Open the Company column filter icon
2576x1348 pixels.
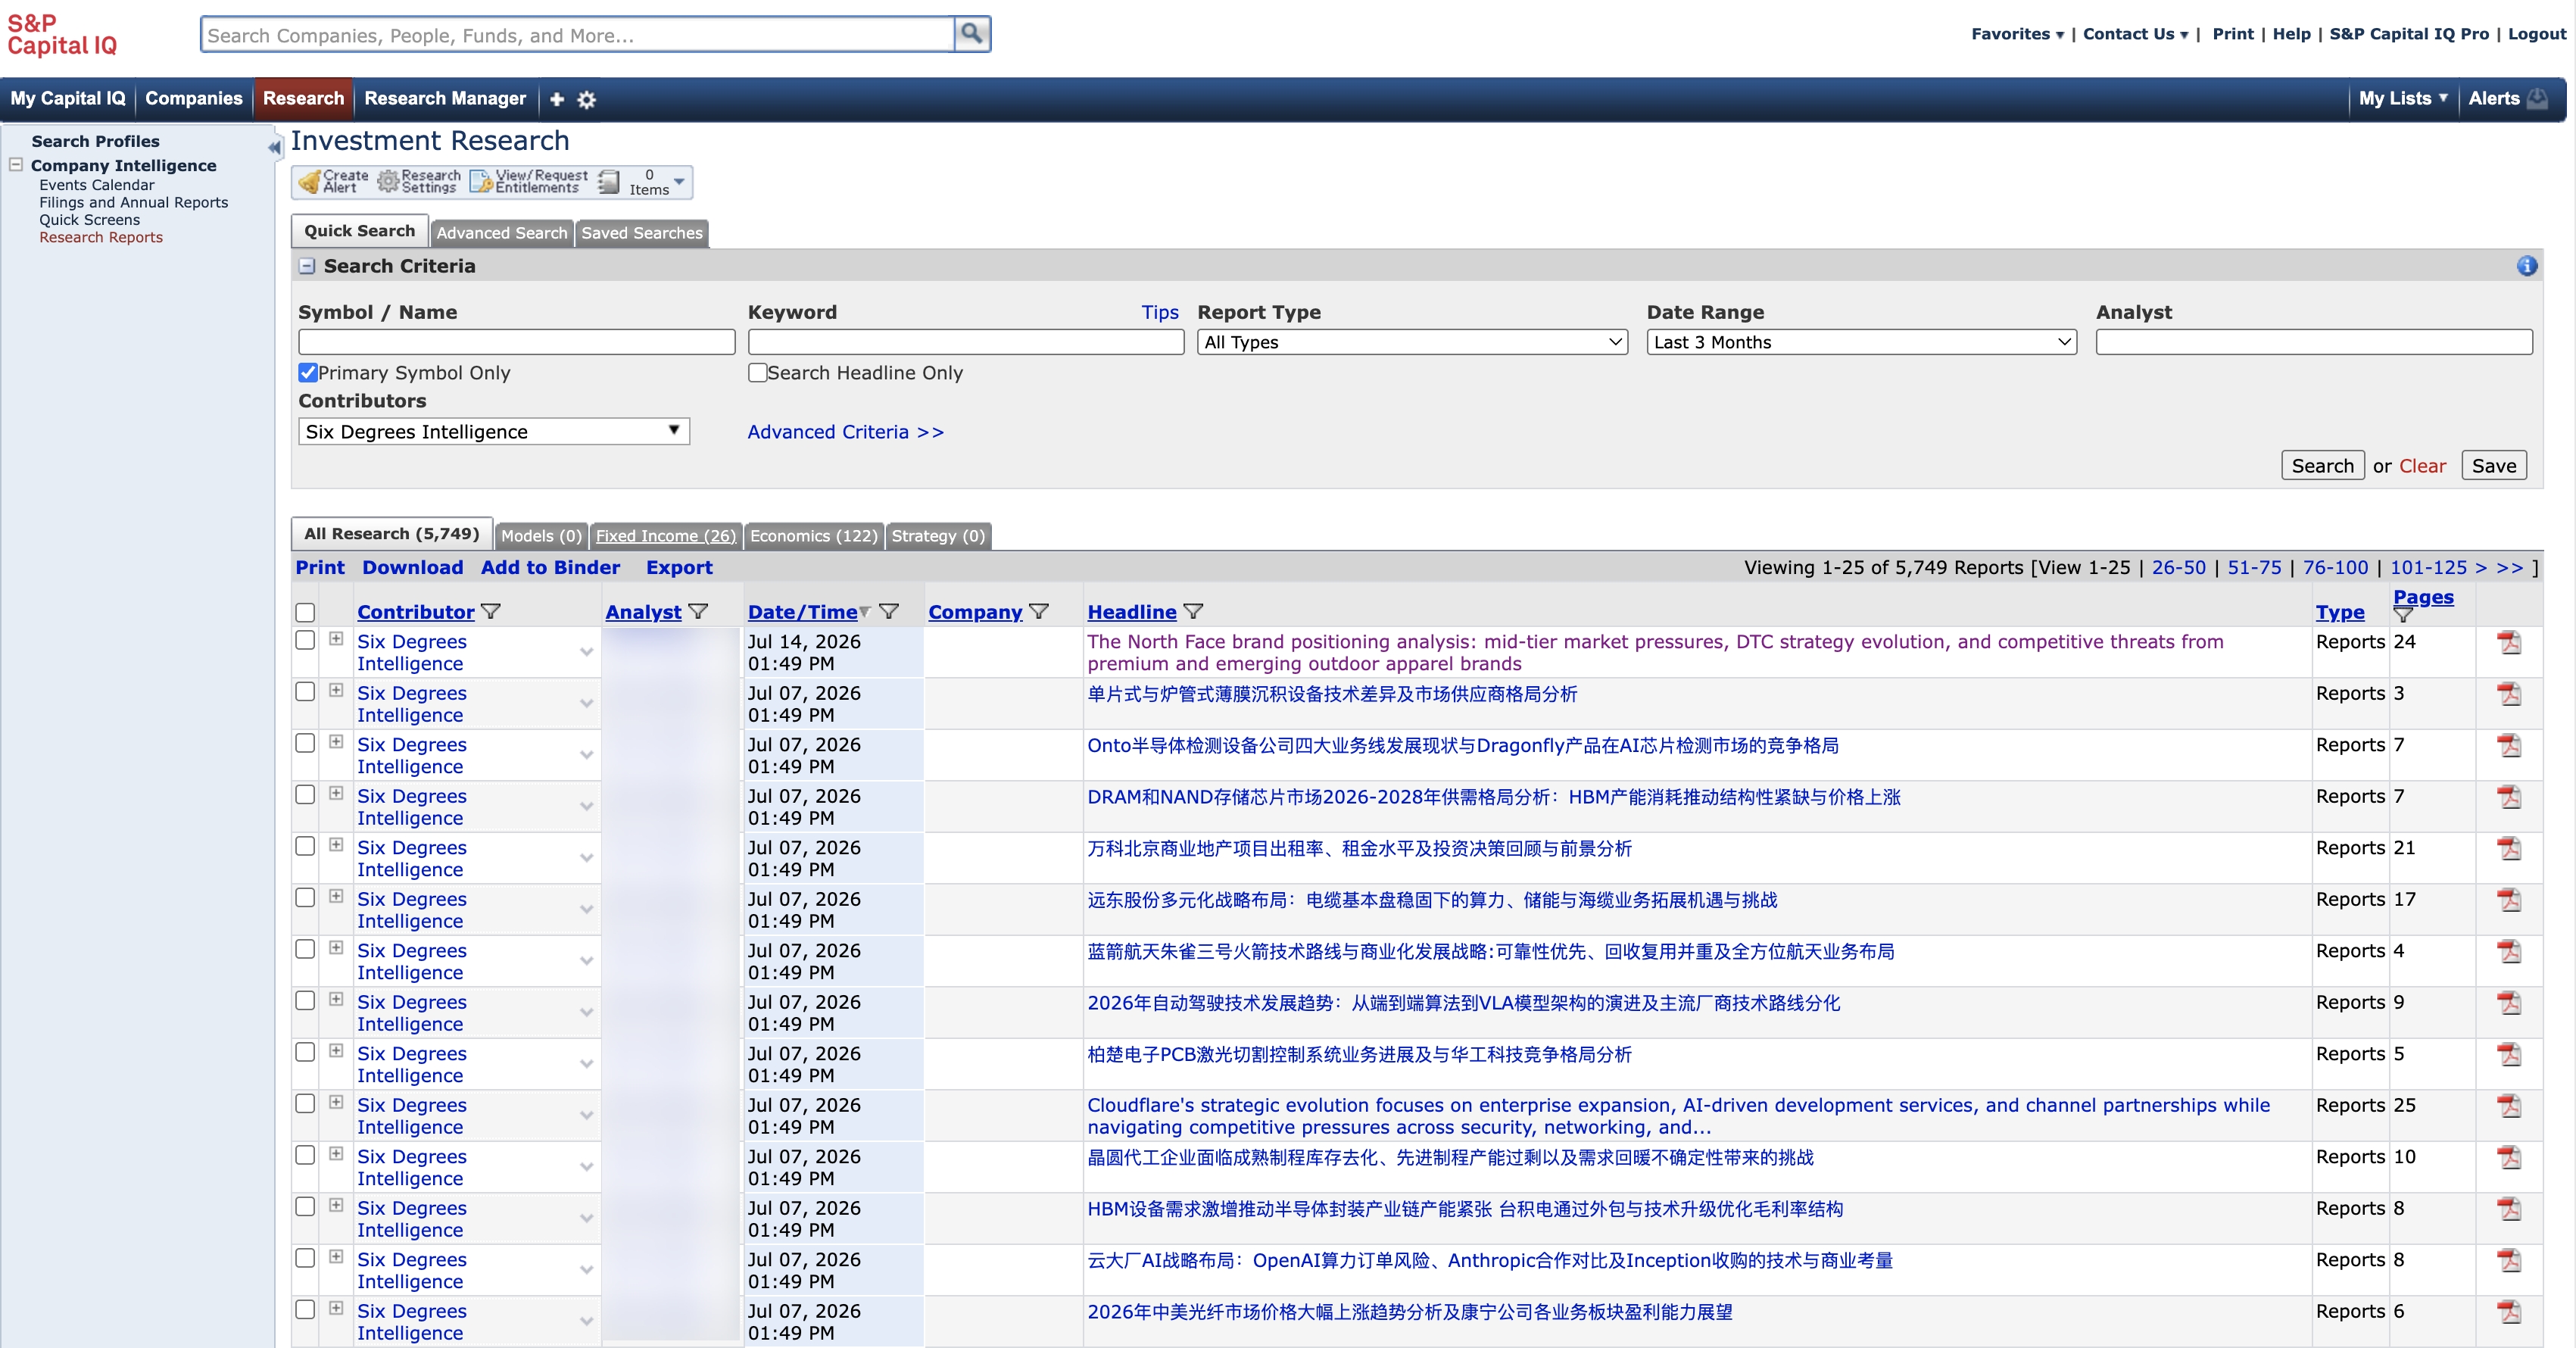(1039, 611)
